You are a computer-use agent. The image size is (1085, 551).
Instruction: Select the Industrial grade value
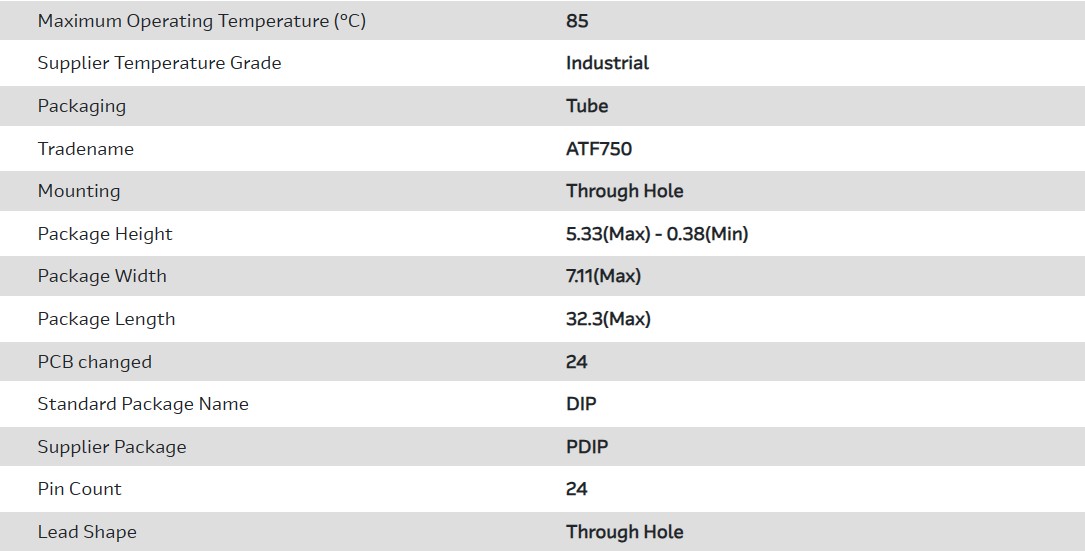pyautogui.click(x=607, y=63)
